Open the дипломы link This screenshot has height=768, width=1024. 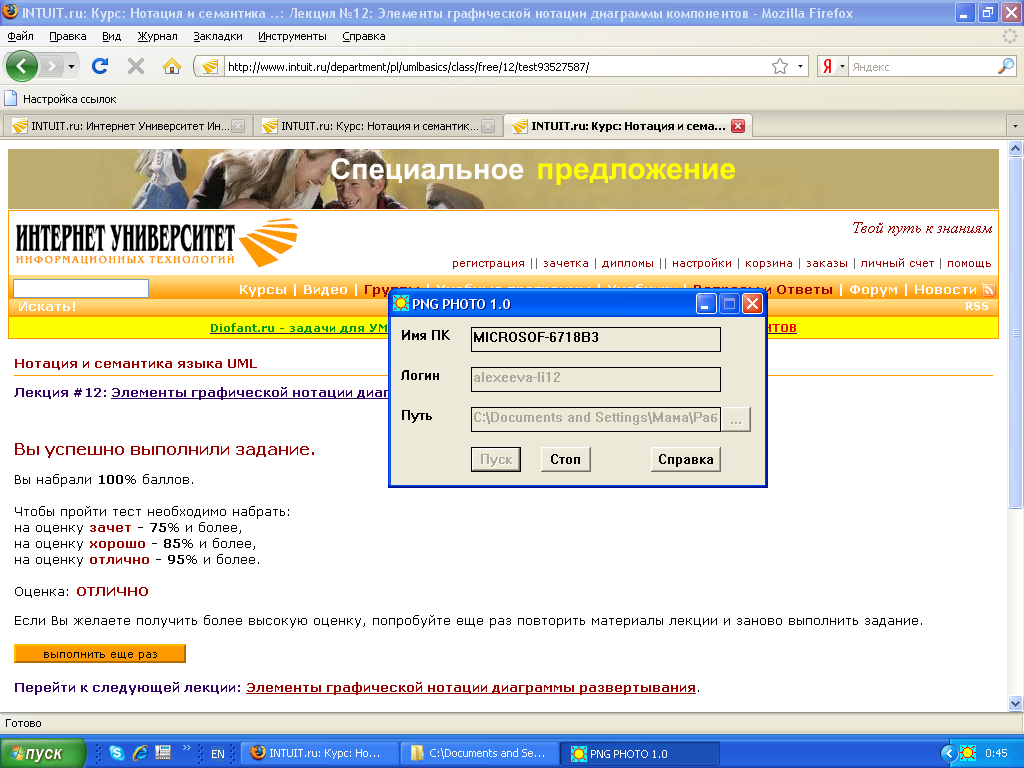[628, 263]
